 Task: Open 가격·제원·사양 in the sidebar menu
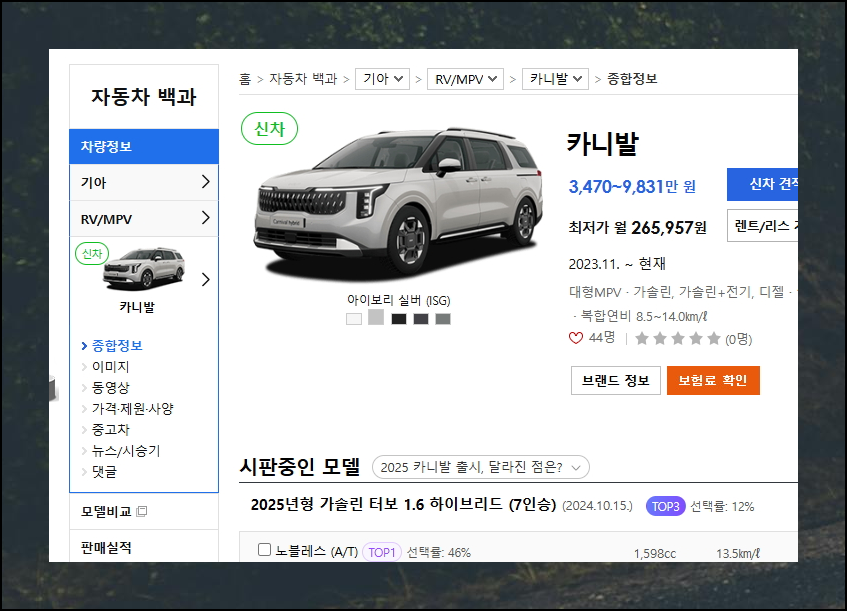click(x=132, y=409)
